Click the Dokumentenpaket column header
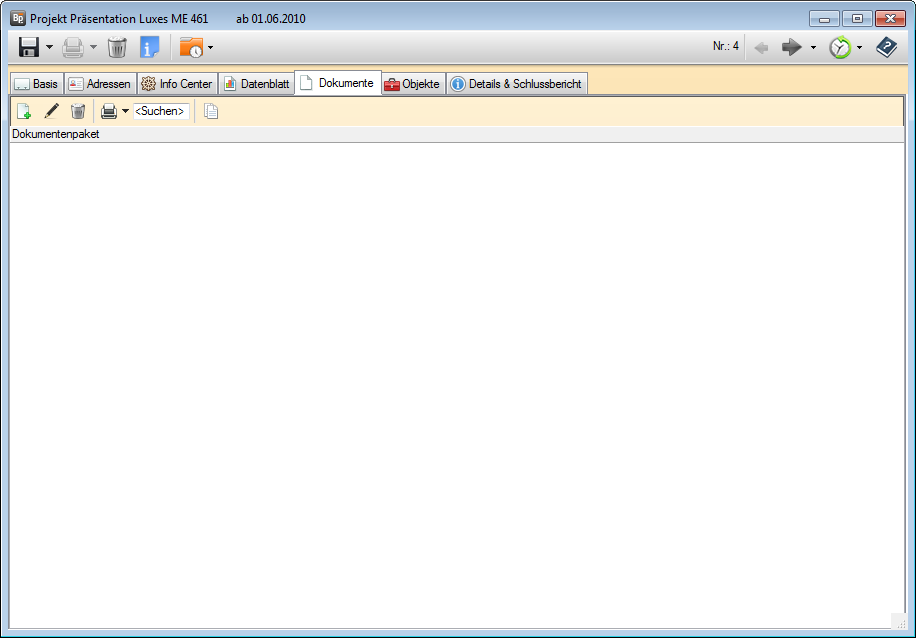 (x=56, y=134)
